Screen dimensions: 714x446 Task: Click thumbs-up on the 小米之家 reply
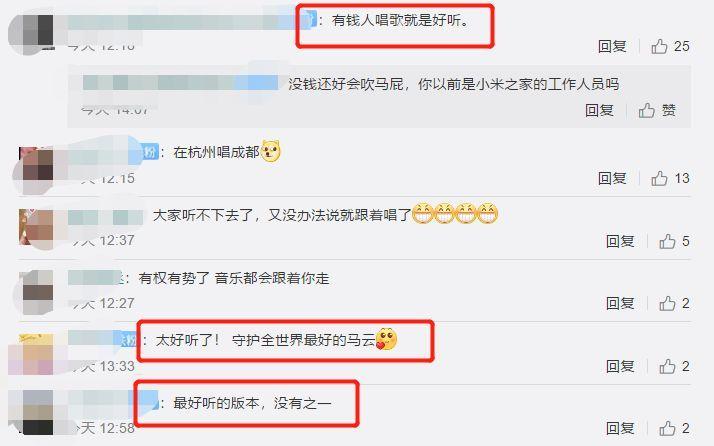(x=646, y=110)
